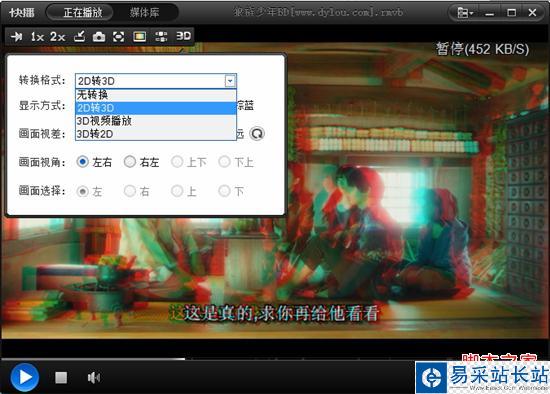Click the 显示方式 label
Viewport: 550px width, 394px height.
pyautogui.click(x=42, y=105)
